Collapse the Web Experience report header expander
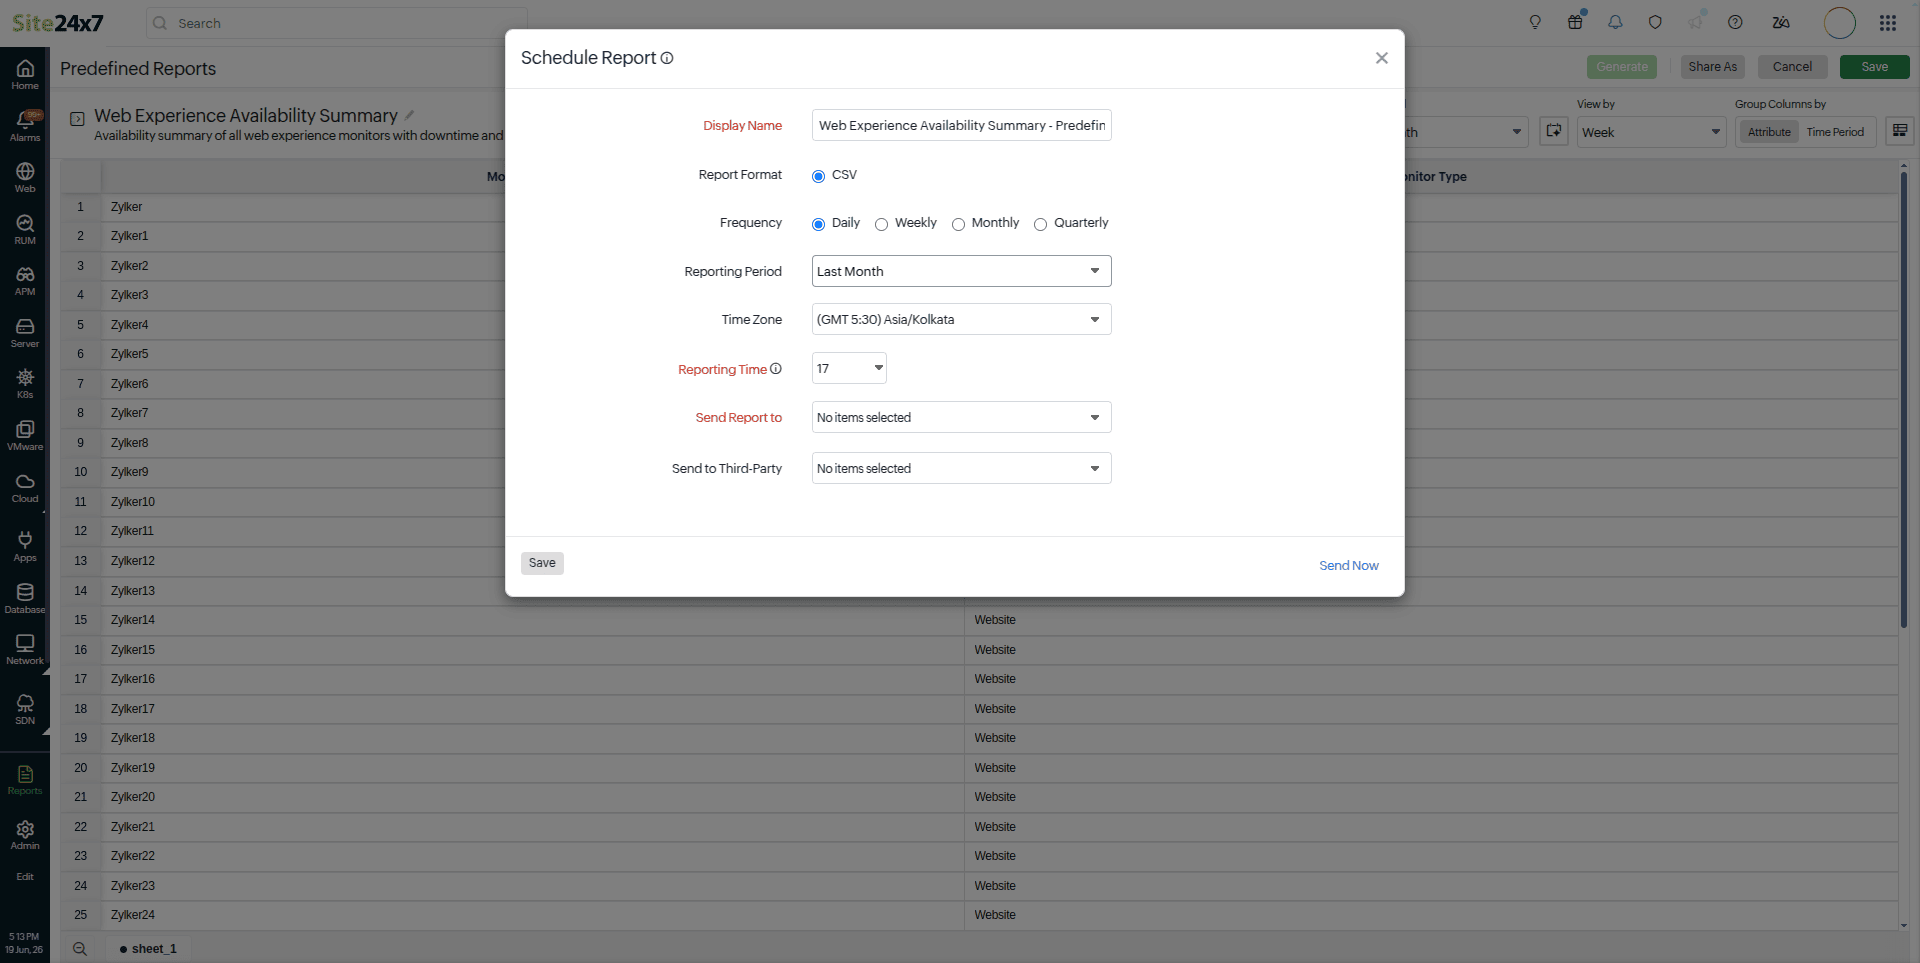The width and height of the screenshot is (1920, 963). [x=77, y=119]
